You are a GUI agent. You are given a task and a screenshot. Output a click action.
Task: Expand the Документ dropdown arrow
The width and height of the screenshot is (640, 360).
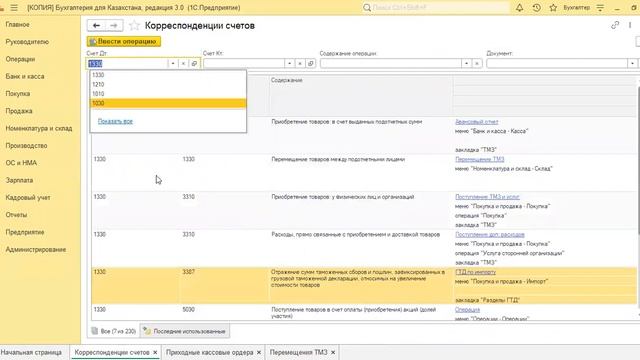click(632, 64)
